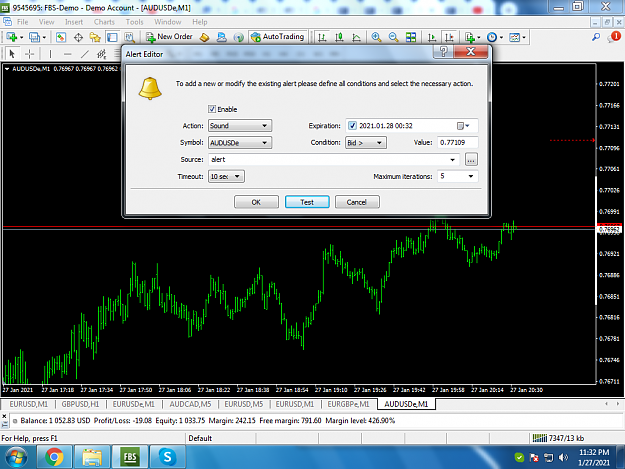This screenshot has width=625, height=469.
Task: Select the crosshair tool
Action: pyautogui.click(x=29, y=53)
